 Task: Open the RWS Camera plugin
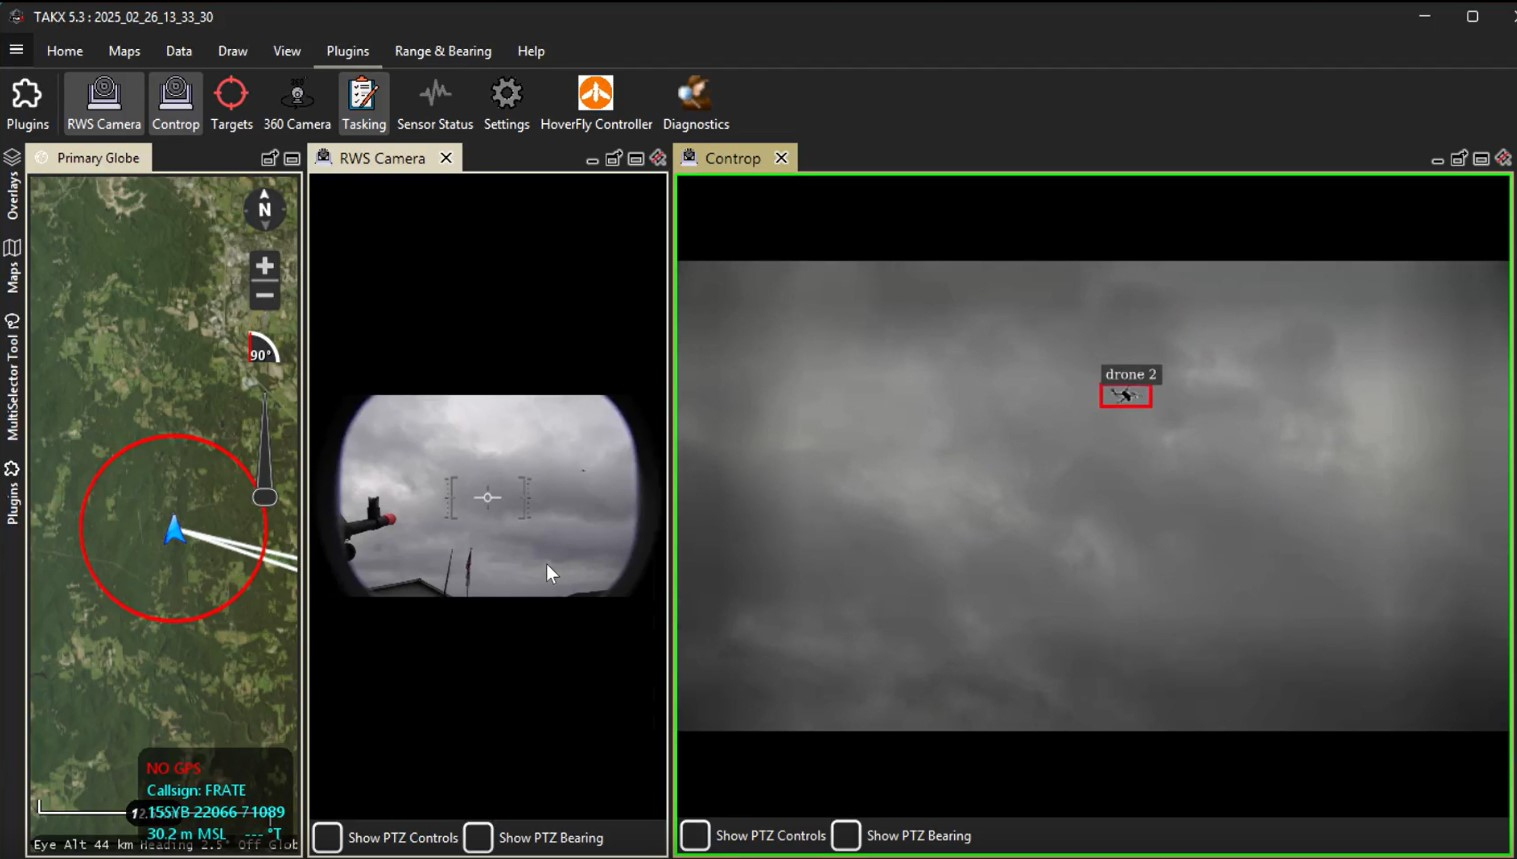point(104,103)
